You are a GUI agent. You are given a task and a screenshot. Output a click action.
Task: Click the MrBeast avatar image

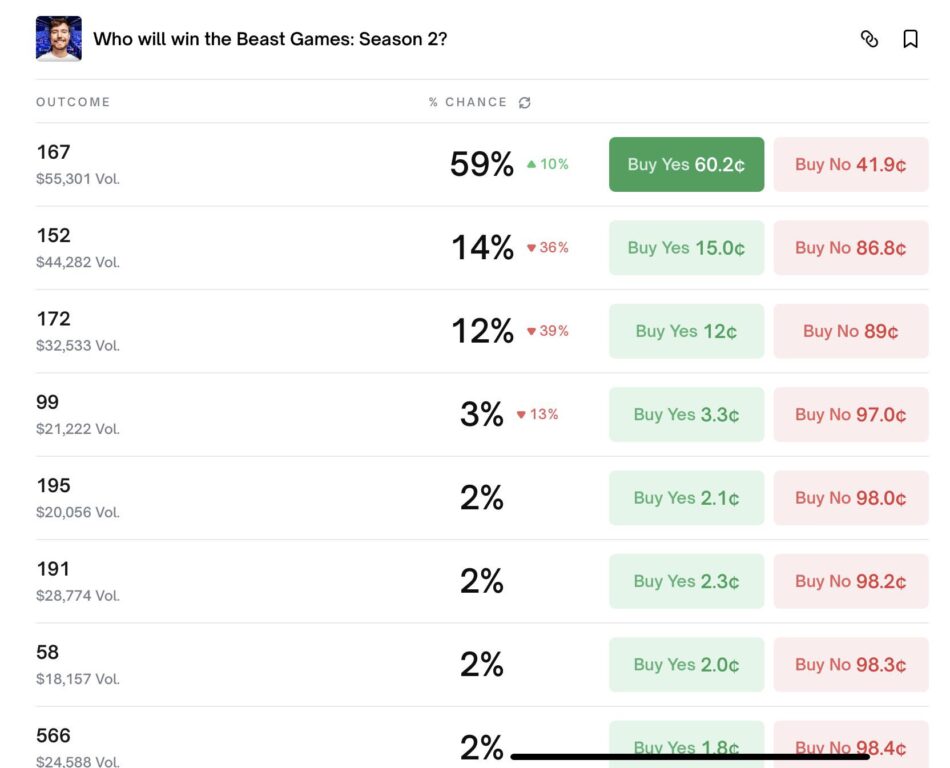57,39
